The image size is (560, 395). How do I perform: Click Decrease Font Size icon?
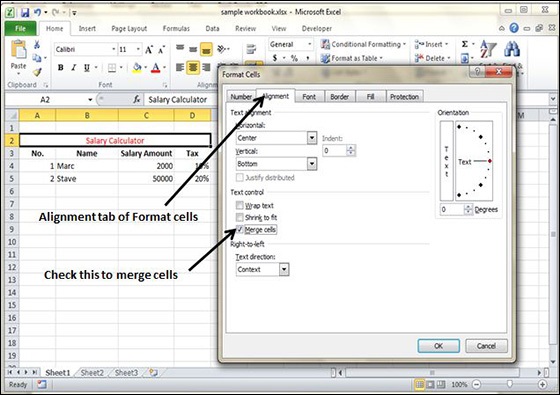click(161, 50)
